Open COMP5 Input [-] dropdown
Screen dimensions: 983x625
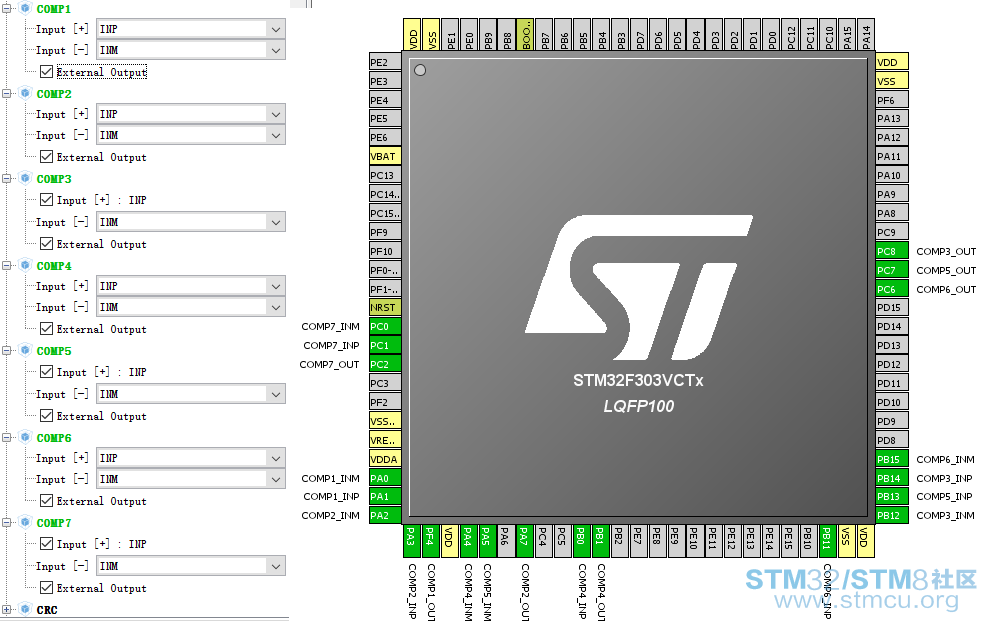click(191, 394)
